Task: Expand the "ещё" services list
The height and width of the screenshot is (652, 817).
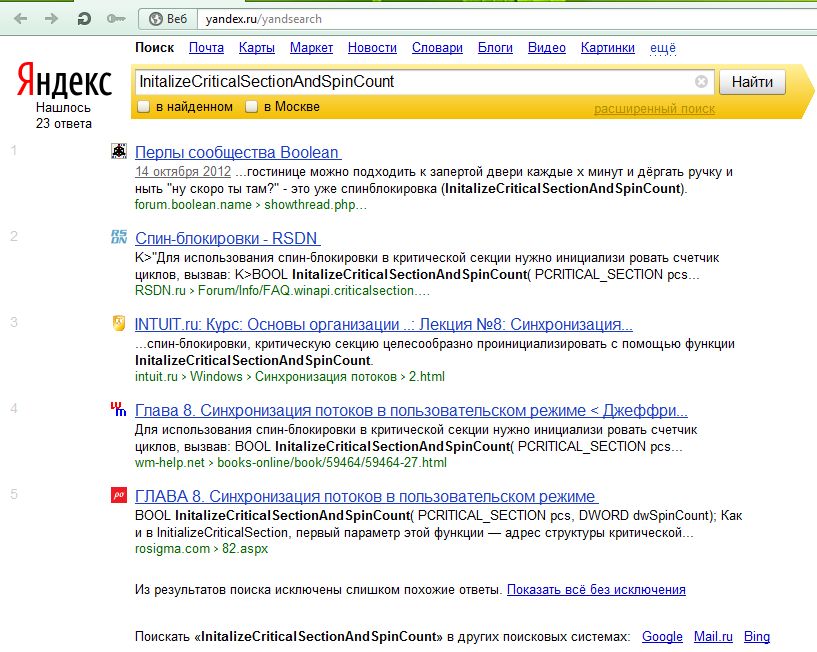Action: (663, 48)
